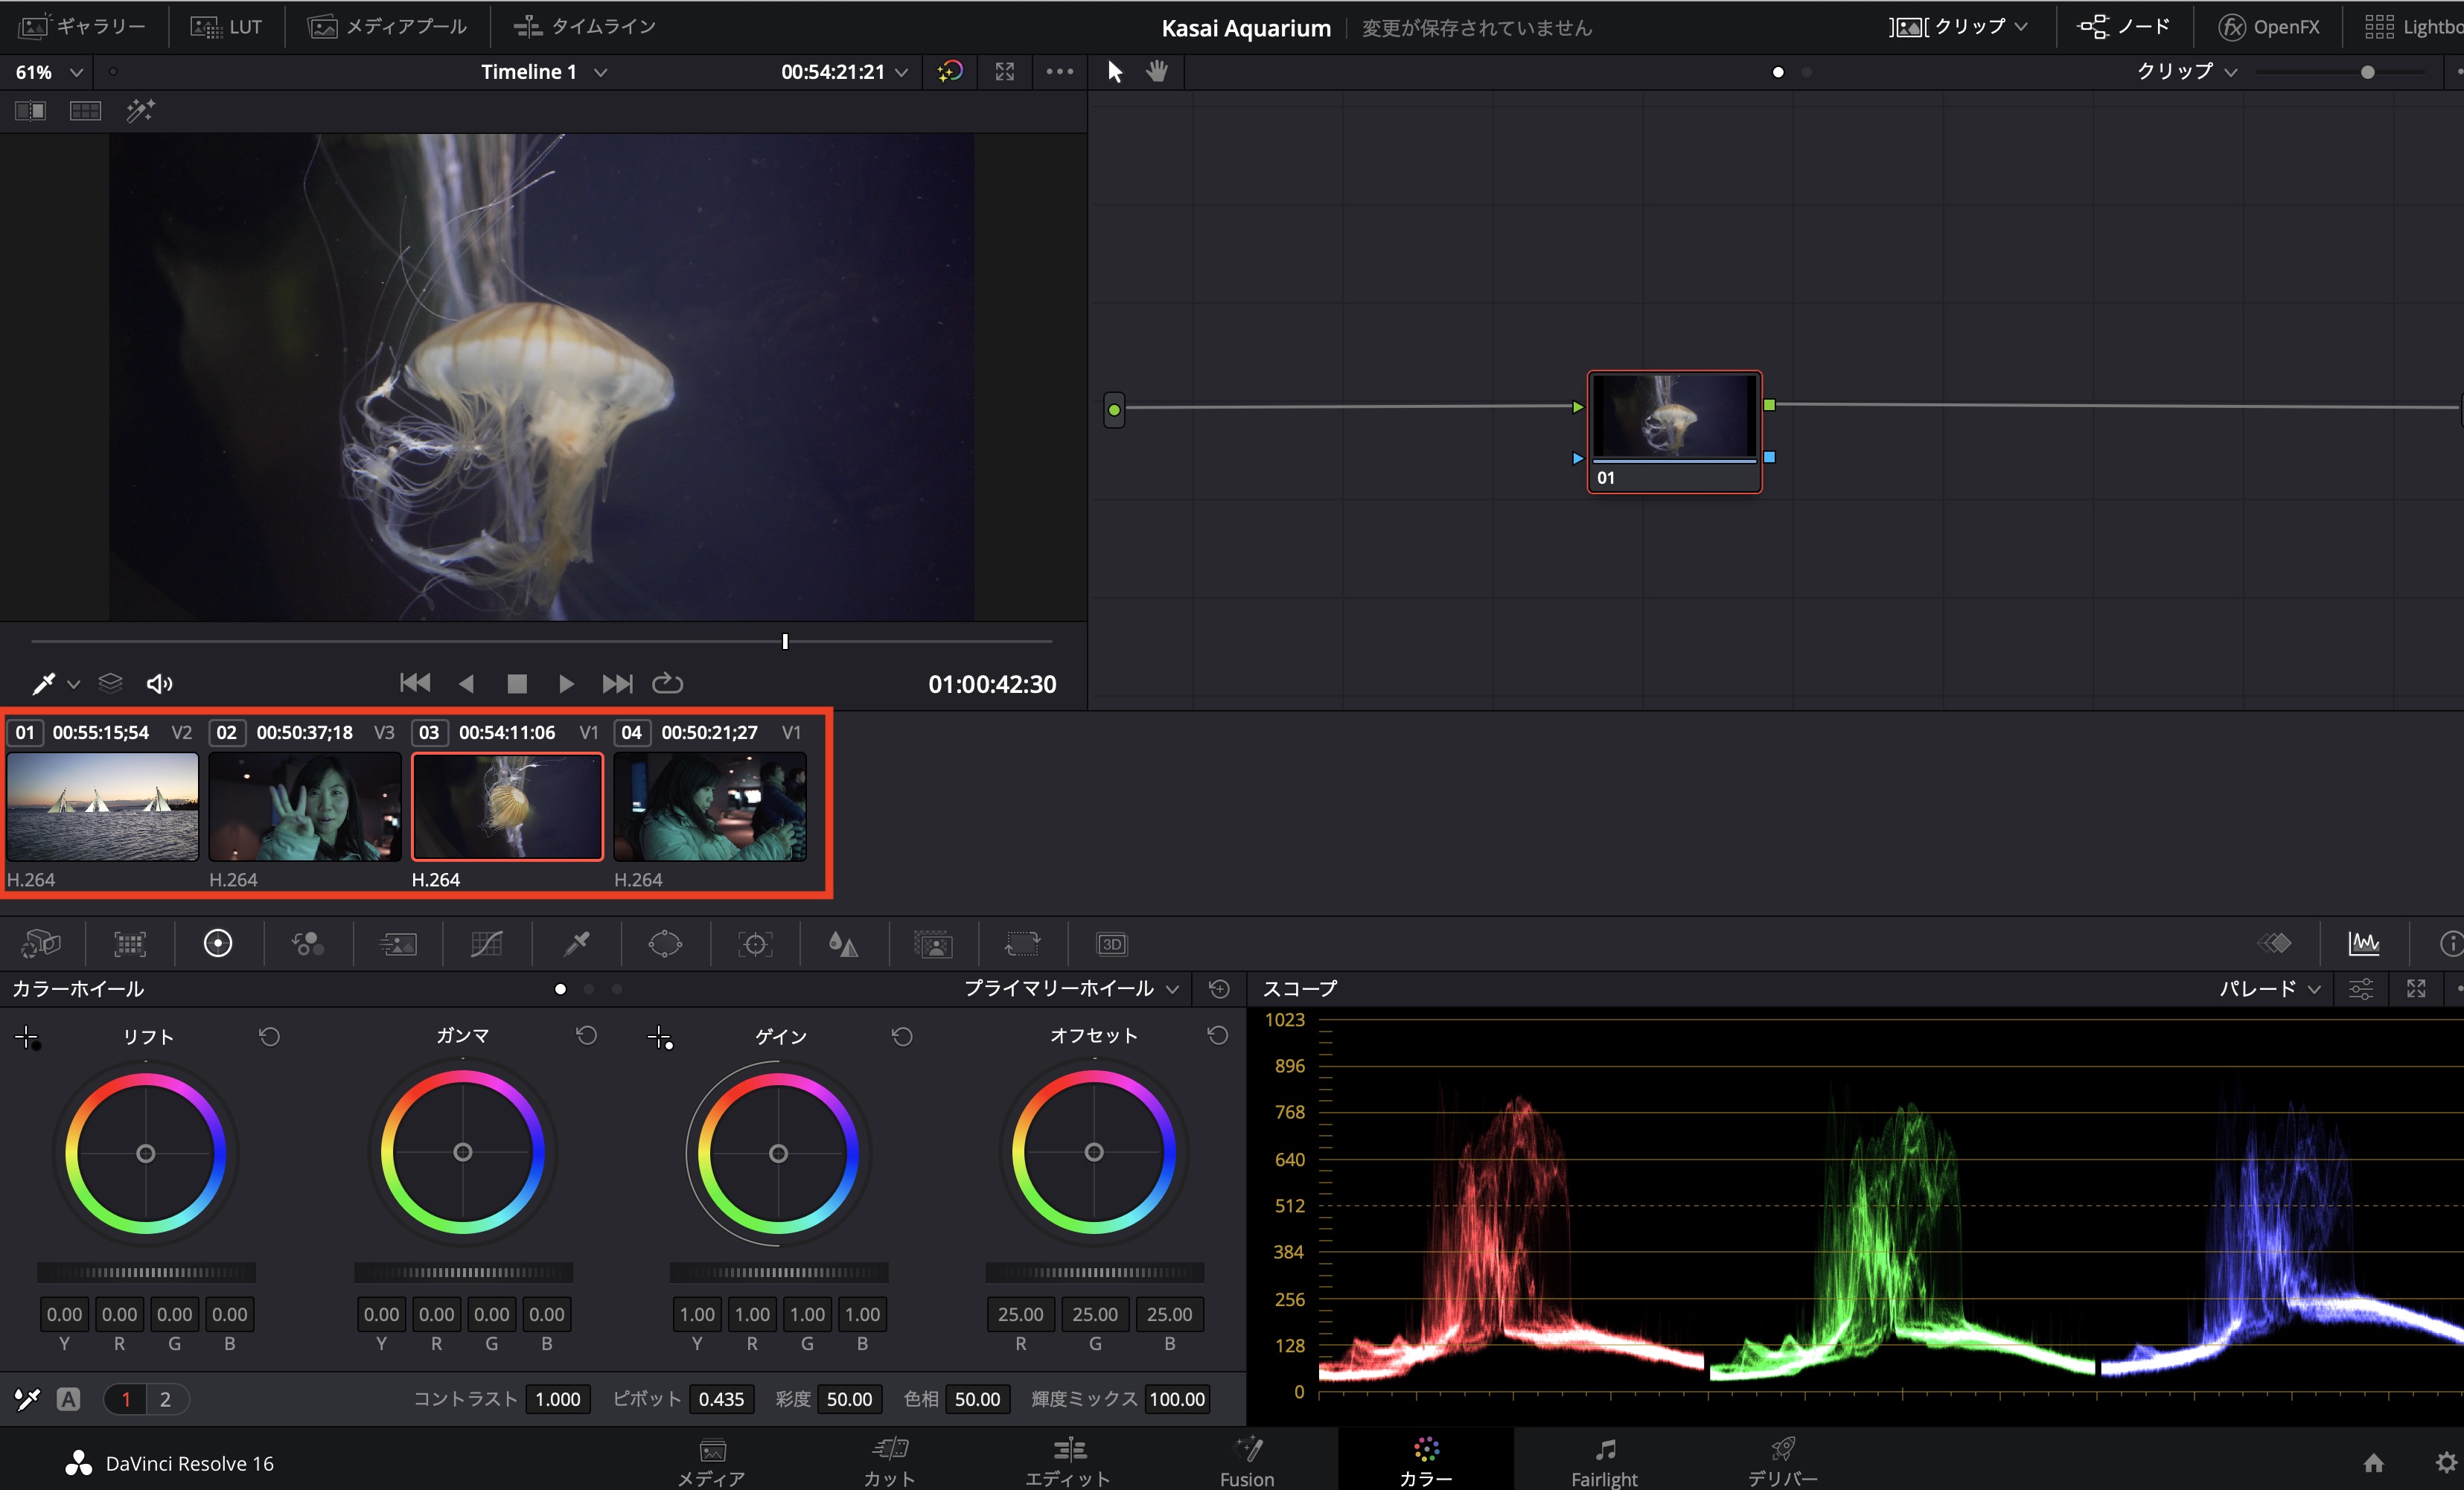Image resolution: width=2464 pixels, height=1490 pixels.
Task: Open the OpenFX panel button
Action: (x=2268, y=27)
